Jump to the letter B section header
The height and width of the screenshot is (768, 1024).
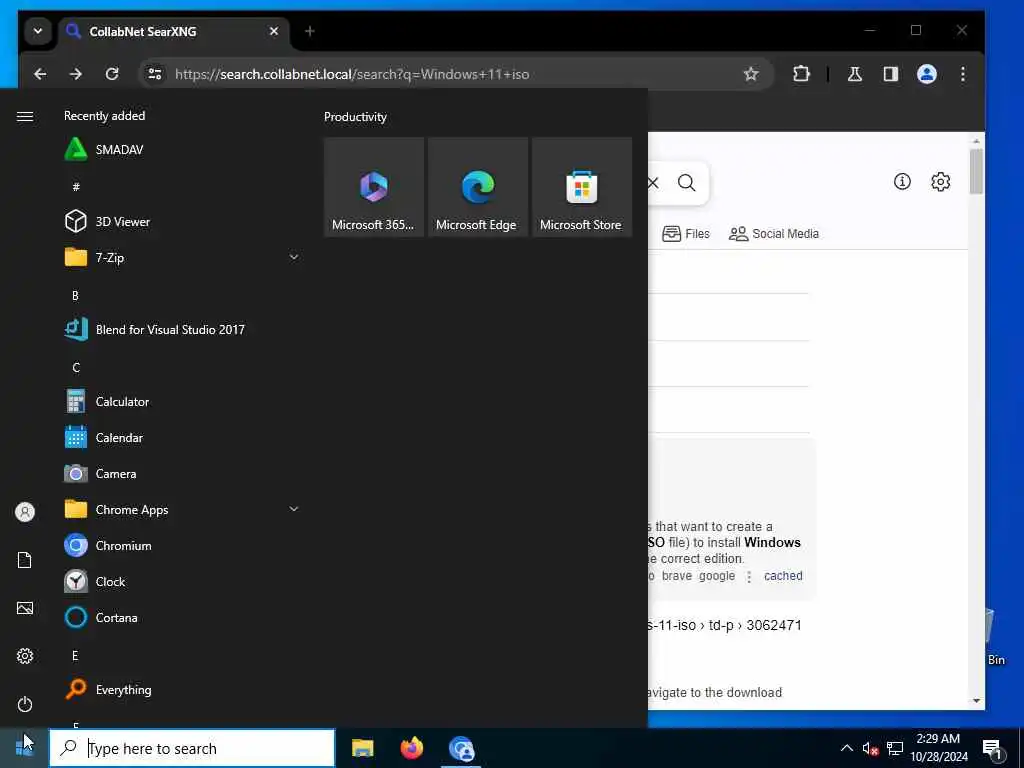click(x=75, y=296)
